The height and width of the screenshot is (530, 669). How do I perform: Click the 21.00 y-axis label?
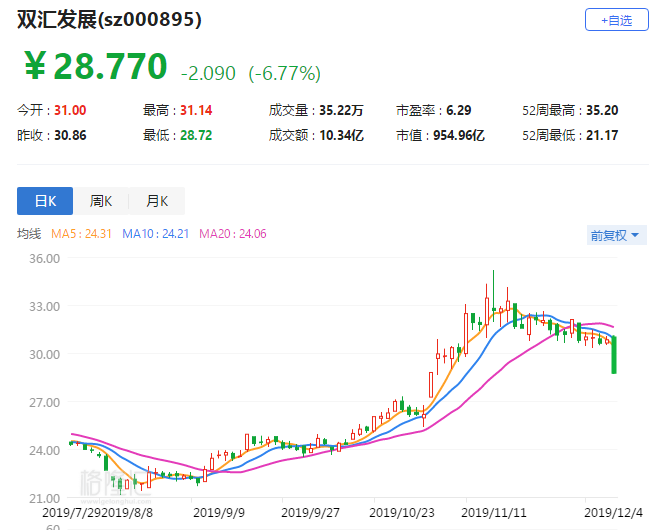click(44, 498)
